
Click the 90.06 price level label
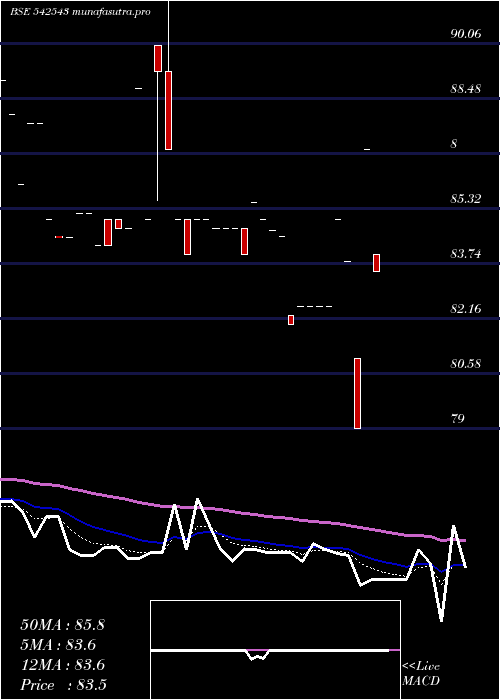tap(466, 34)
